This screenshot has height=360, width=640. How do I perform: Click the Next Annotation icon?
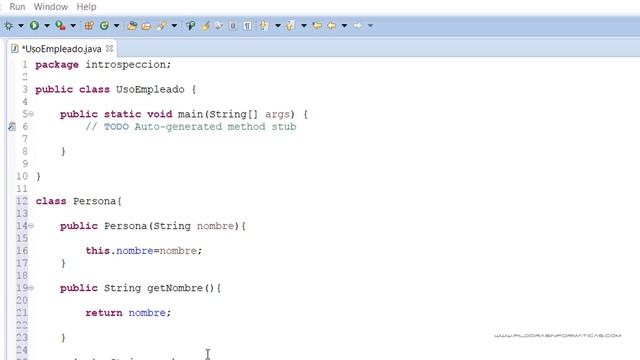coord(264,26)
